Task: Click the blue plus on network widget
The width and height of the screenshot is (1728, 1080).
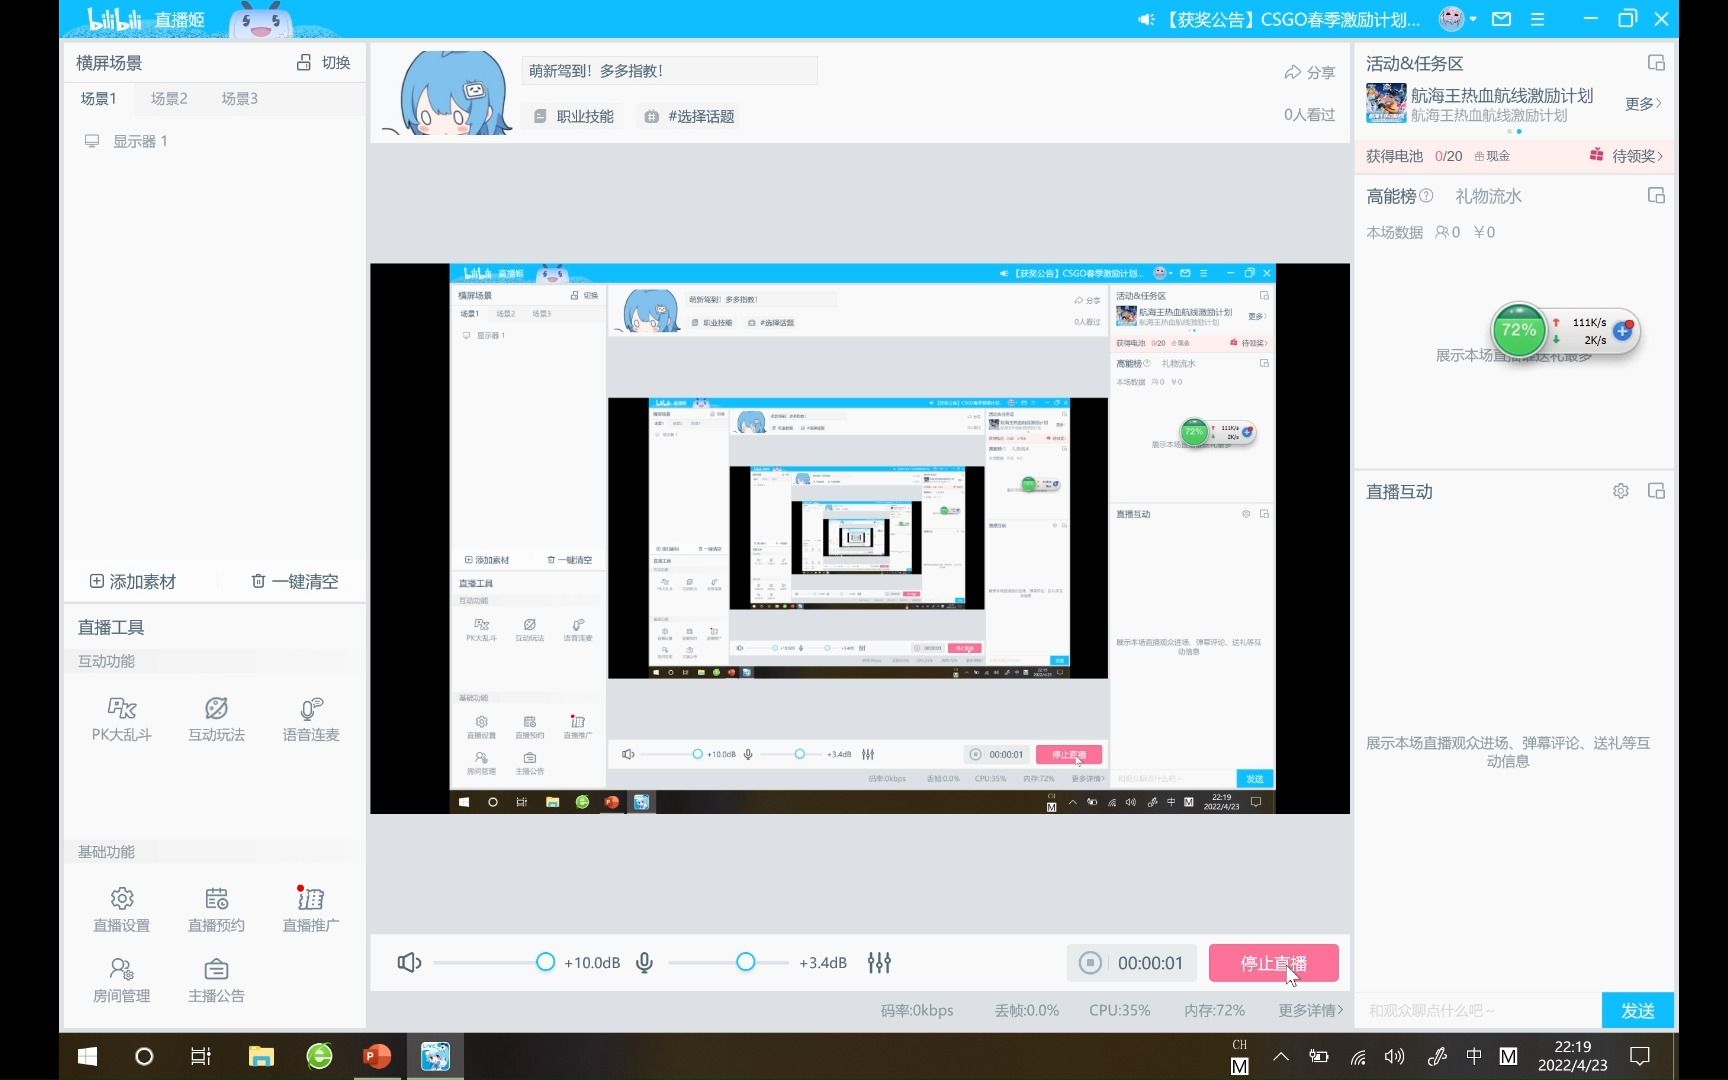Action: pyautogui.click(x=1623, y=330)
